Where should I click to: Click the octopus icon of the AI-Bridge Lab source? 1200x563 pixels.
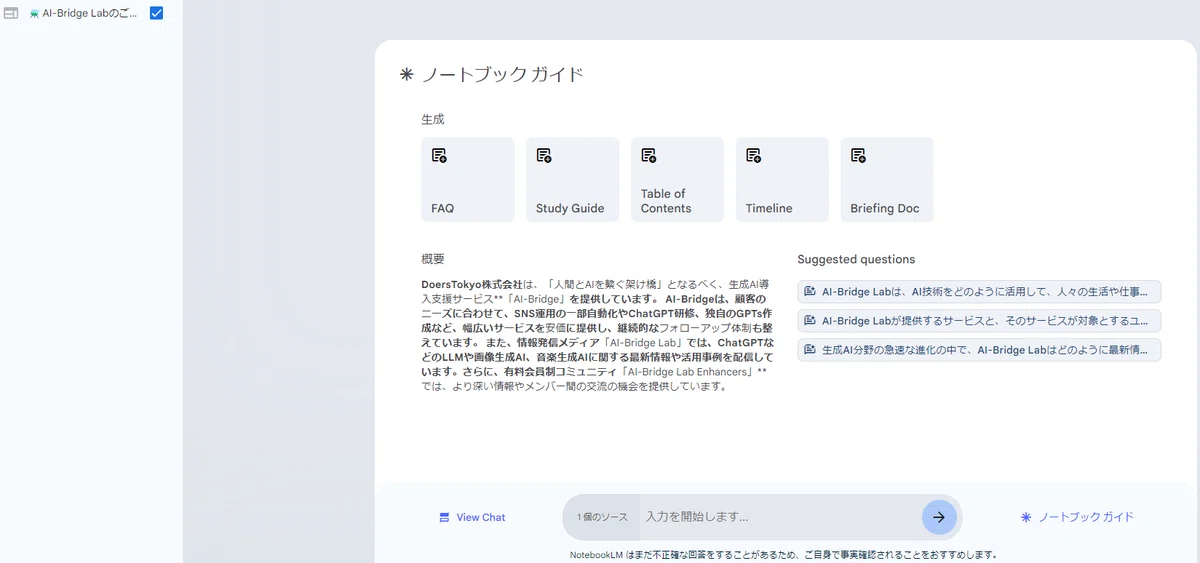click(35, 13)
